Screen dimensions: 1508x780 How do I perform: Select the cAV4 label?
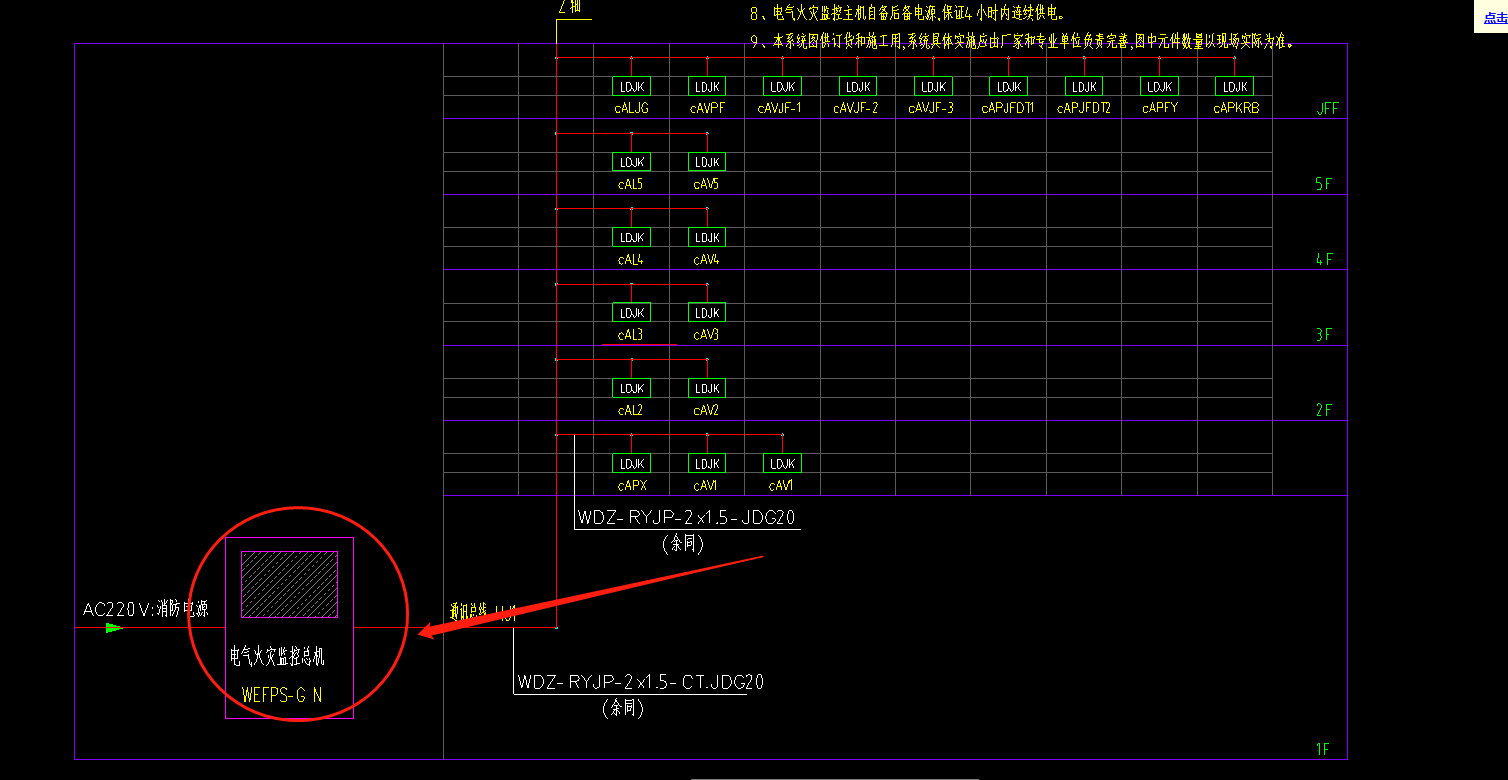coord(706,259)
